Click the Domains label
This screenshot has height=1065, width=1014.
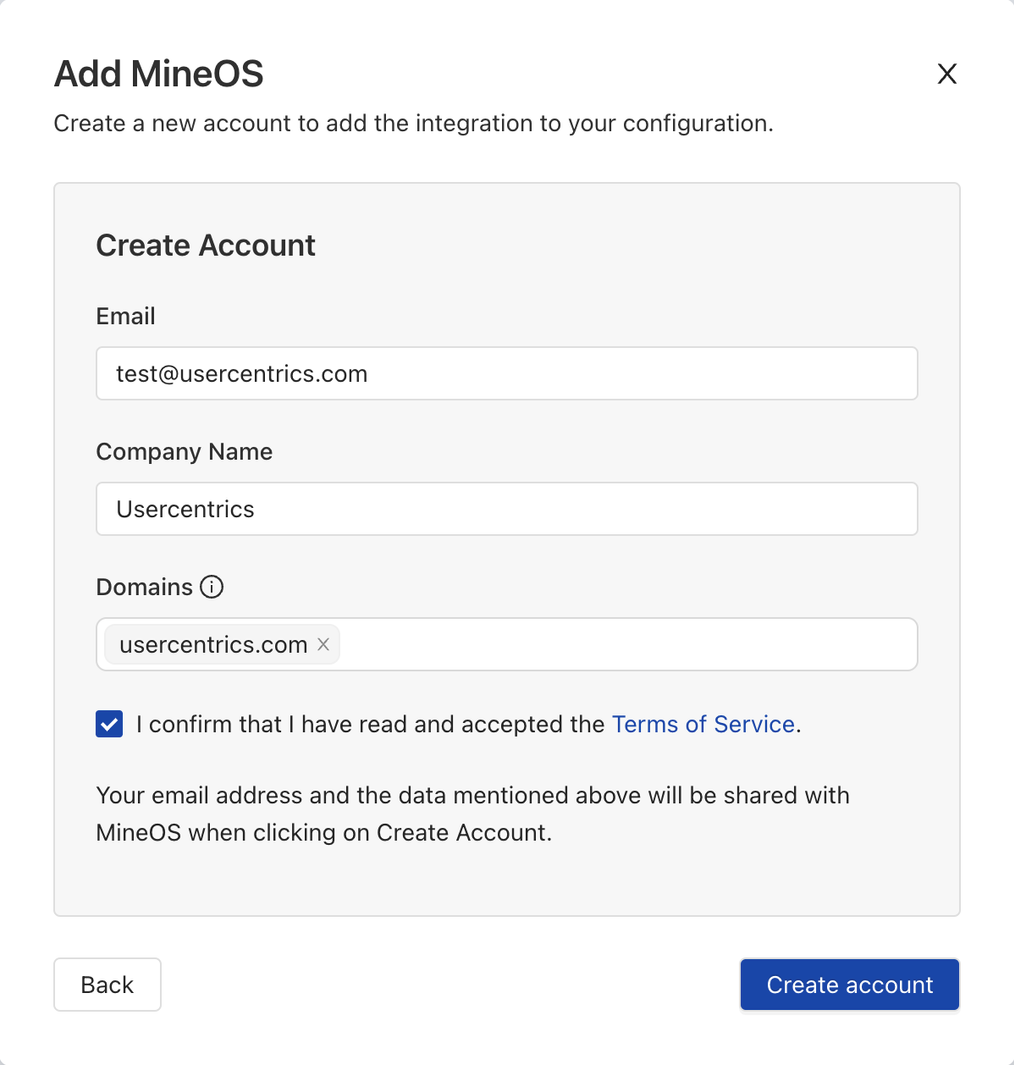tap(145, 587)
